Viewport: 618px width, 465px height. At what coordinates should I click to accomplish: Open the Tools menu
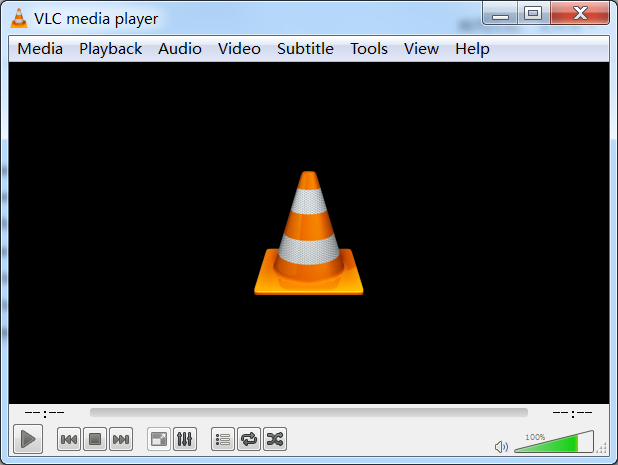pyautogui.click(x=369, y=49)
